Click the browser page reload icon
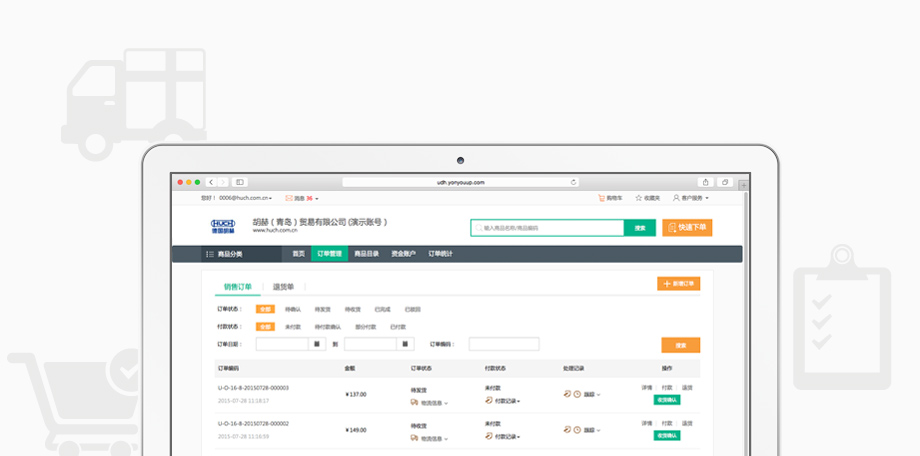Screen dimensions: 920x456 573,182
